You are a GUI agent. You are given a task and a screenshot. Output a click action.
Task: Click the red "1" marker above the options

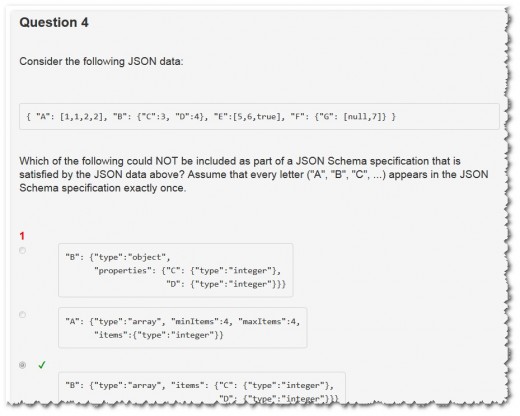click(x=22, y=236)
